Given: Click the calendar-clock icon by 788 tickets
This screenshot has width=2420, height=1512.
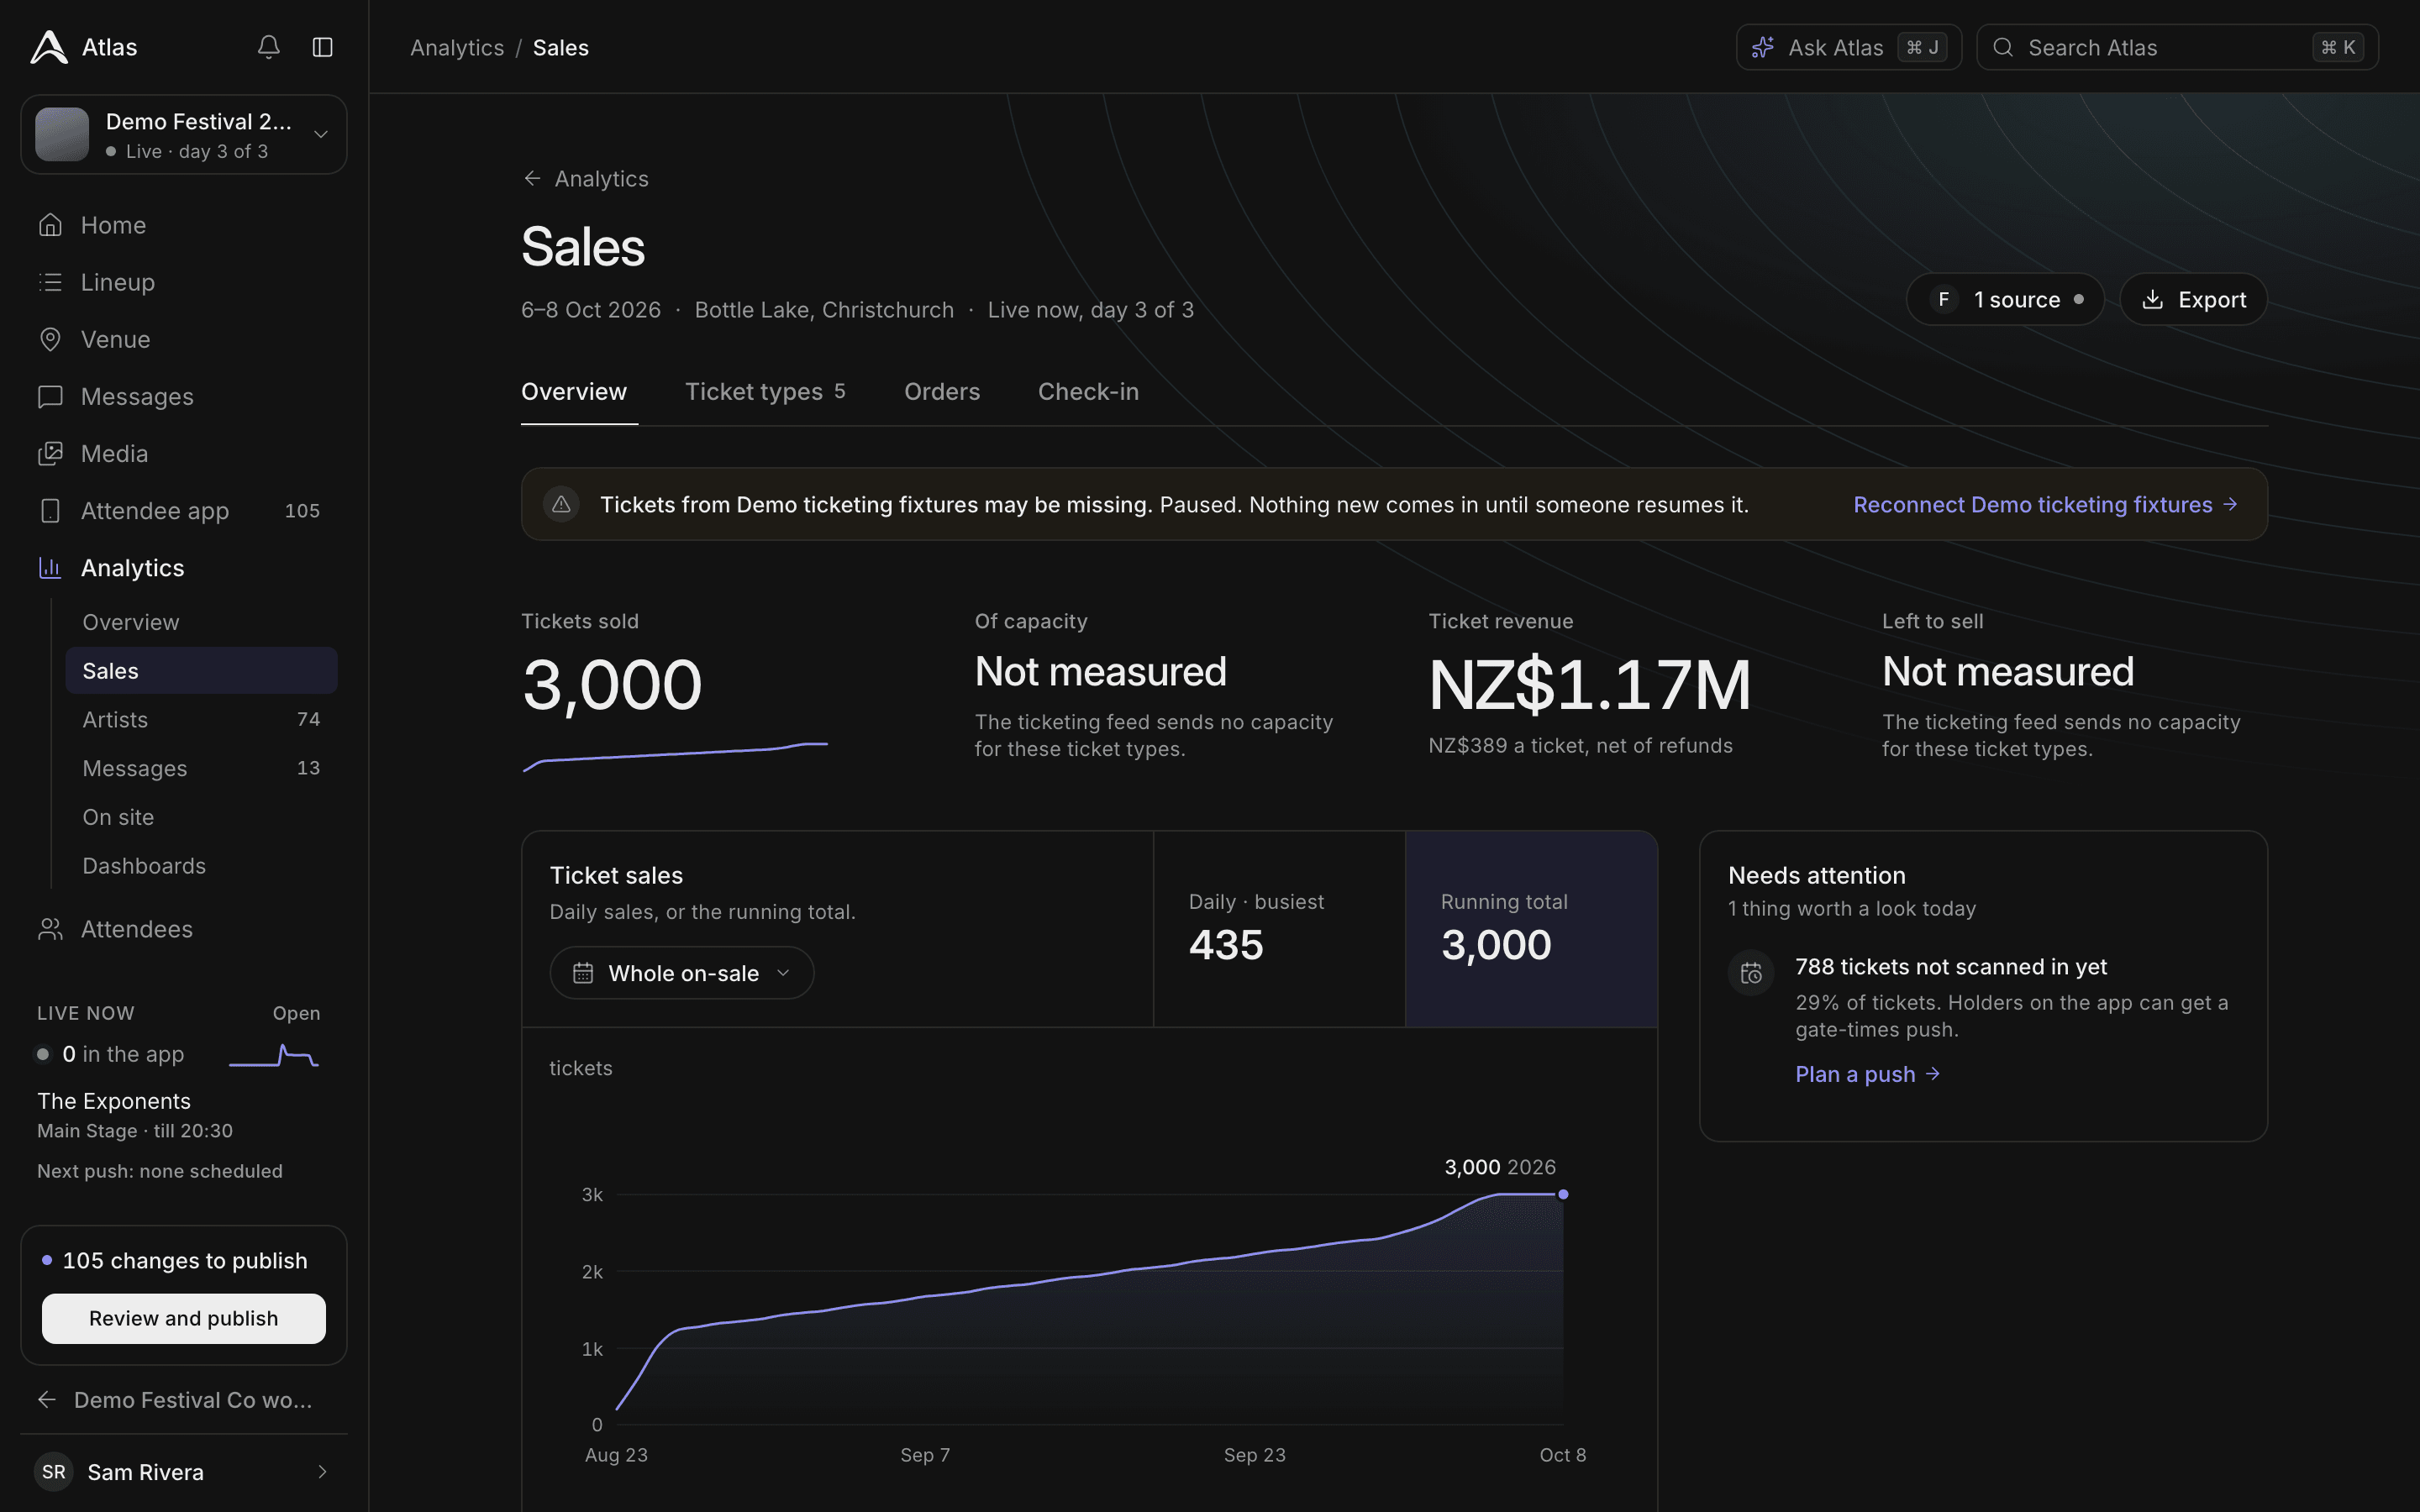Looking at the screenshot, I should 1751,973.
